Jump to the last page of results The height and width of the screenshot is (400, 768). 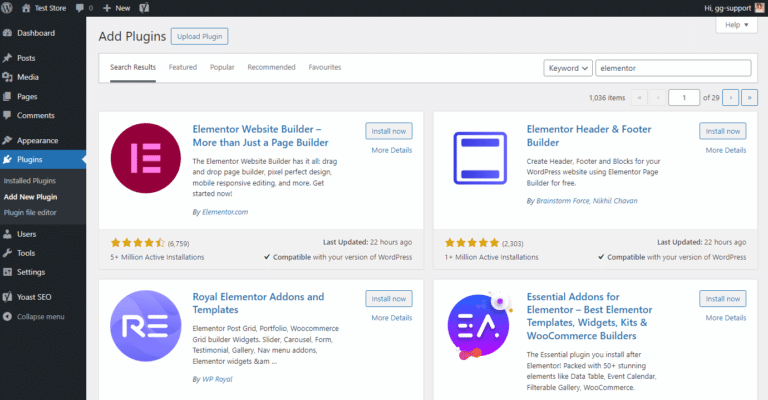749,97
